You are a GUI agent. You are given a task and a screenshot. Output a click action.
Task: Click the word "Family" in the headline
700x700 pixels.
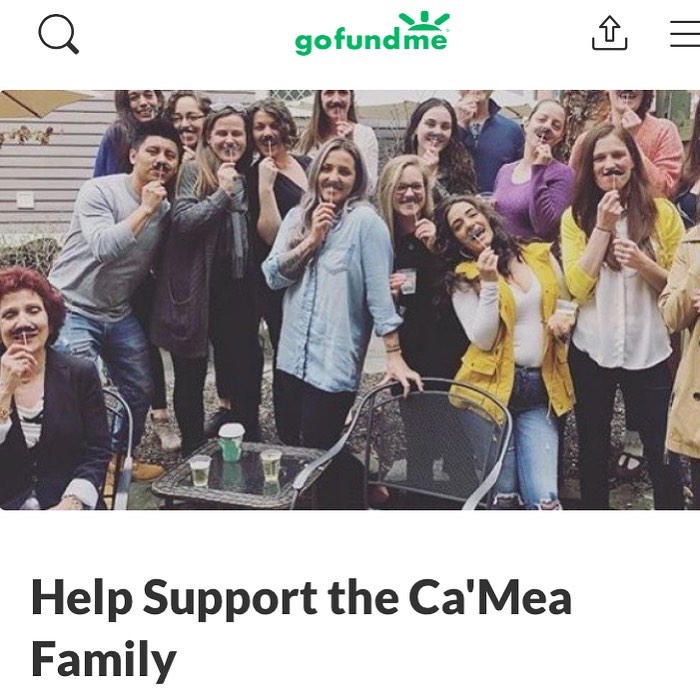click(104, 660)
